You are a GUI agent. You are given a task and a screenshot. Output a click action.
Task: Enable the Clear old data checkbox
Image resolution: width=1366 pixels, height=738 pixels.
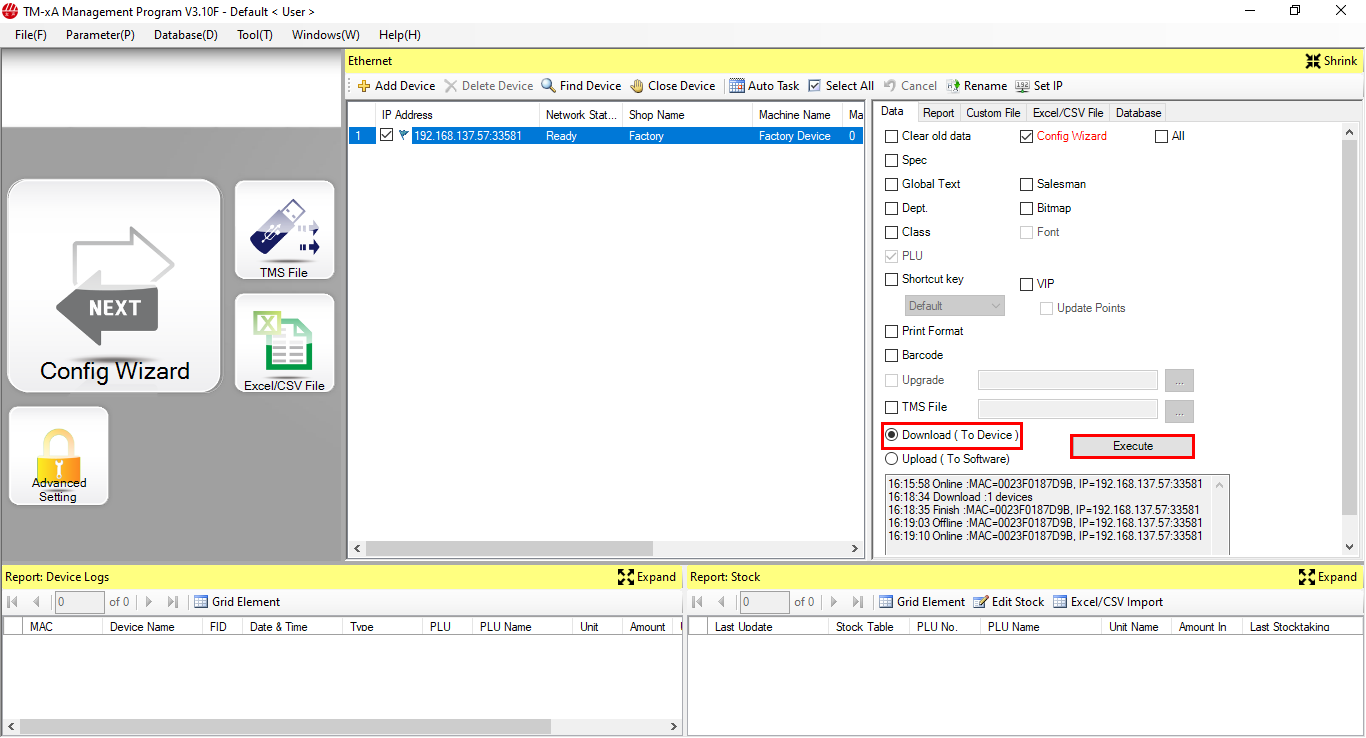(892, 136)
